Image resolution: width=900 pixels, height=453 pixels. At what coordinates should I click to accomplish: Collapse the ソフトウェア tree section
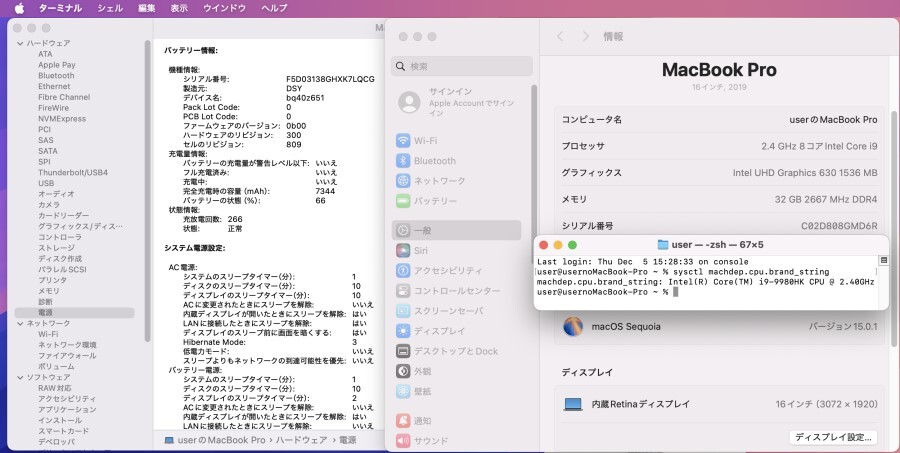[20, 377]
